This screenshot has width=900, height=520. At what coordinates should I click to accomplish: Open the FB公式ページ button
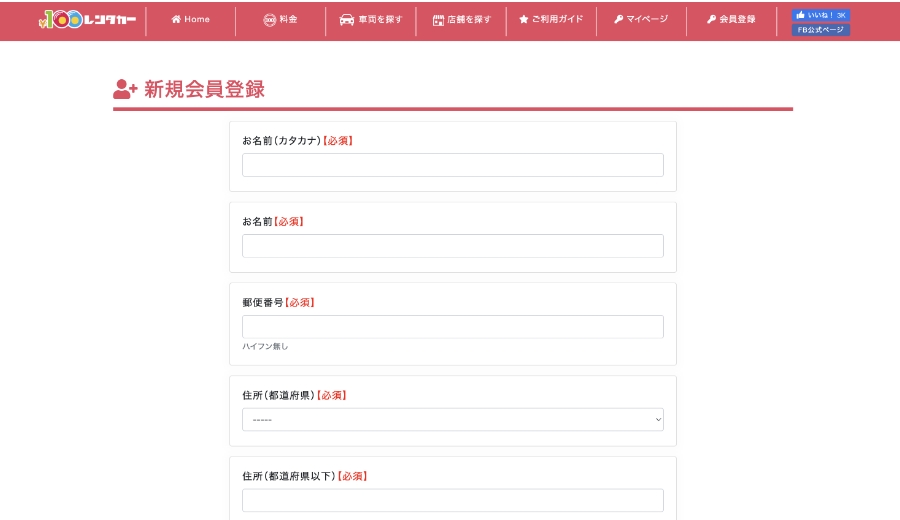[821, 30]
